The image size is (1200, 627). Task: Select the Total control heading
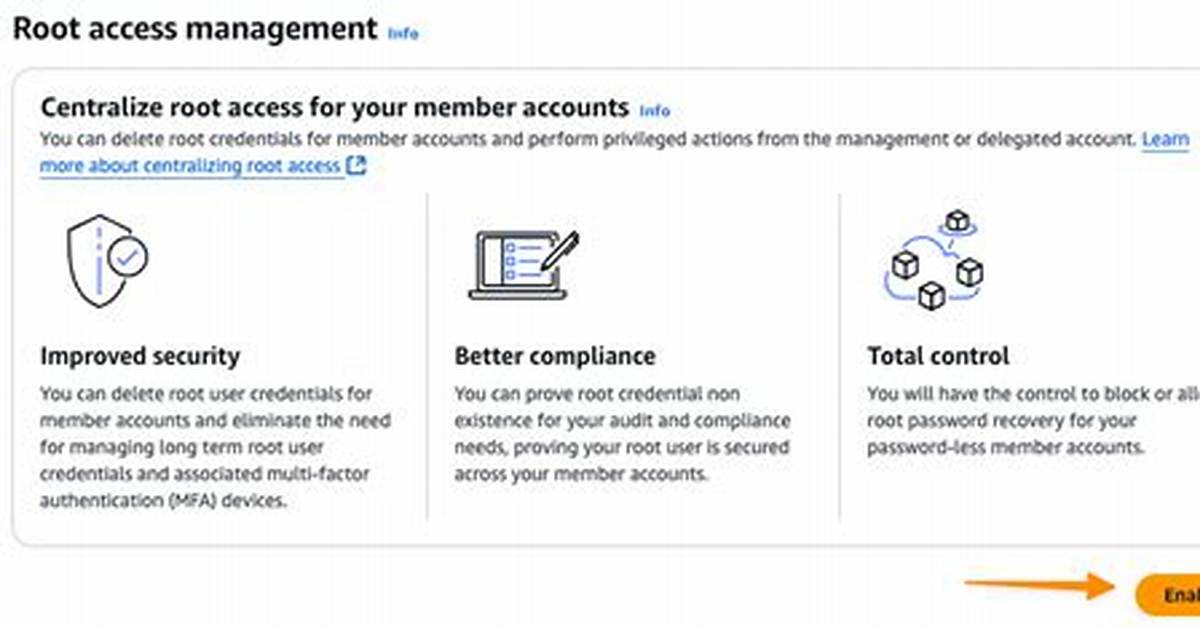[x=938, y=356]
